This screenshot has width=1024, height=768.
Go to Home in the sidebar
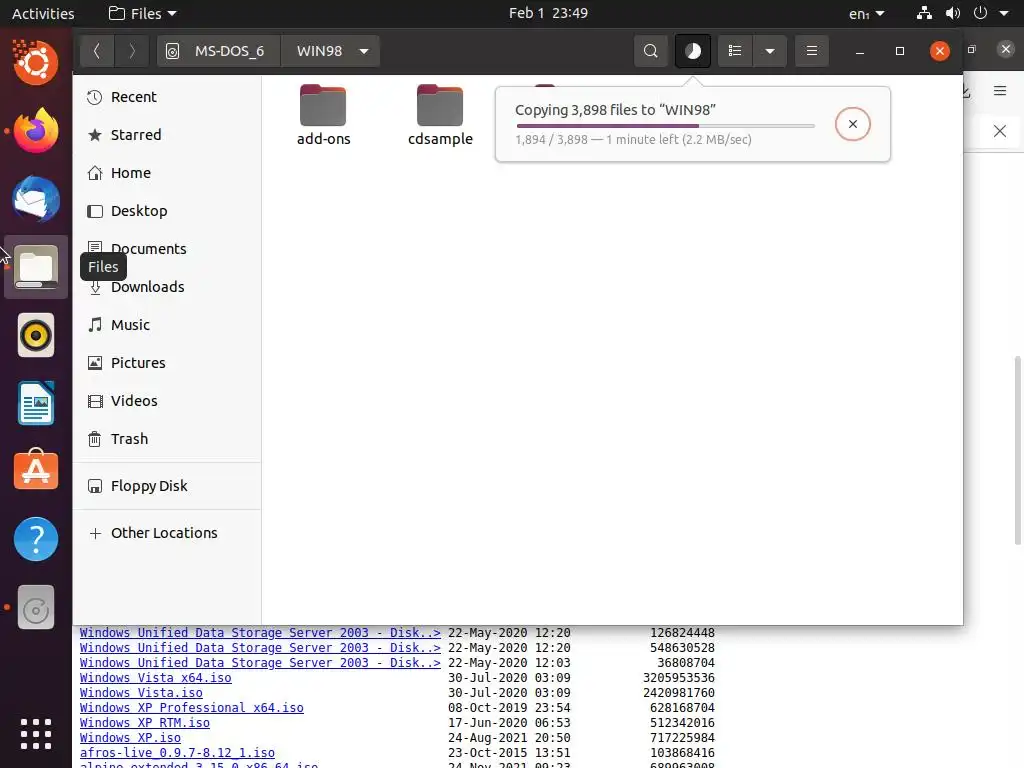click(x=167, y=173)
